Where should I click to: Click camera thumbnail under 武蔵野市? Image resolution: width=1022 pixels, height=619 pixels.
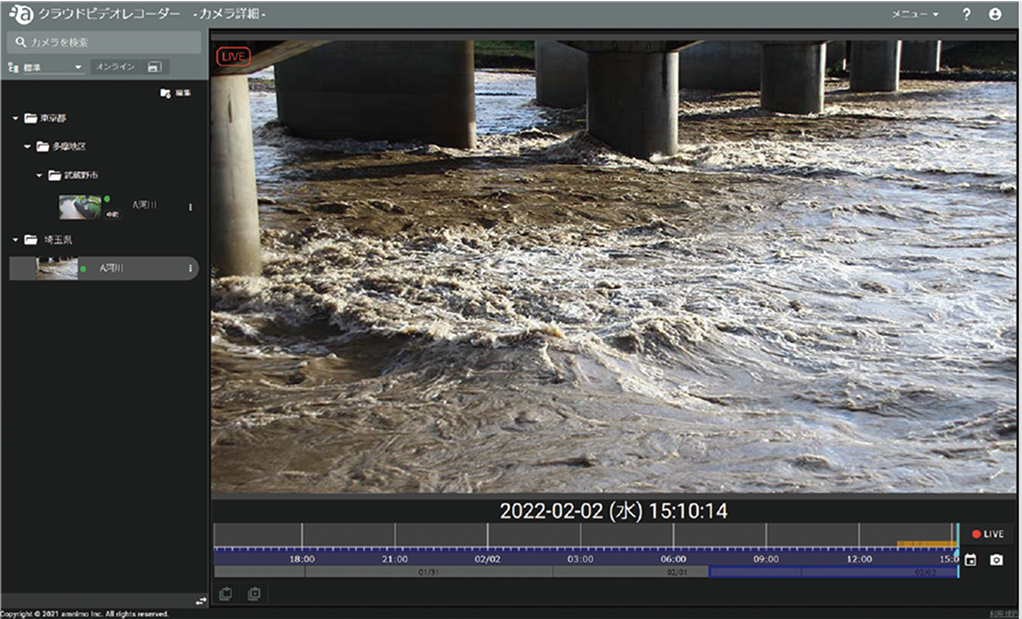pos(80,207)
